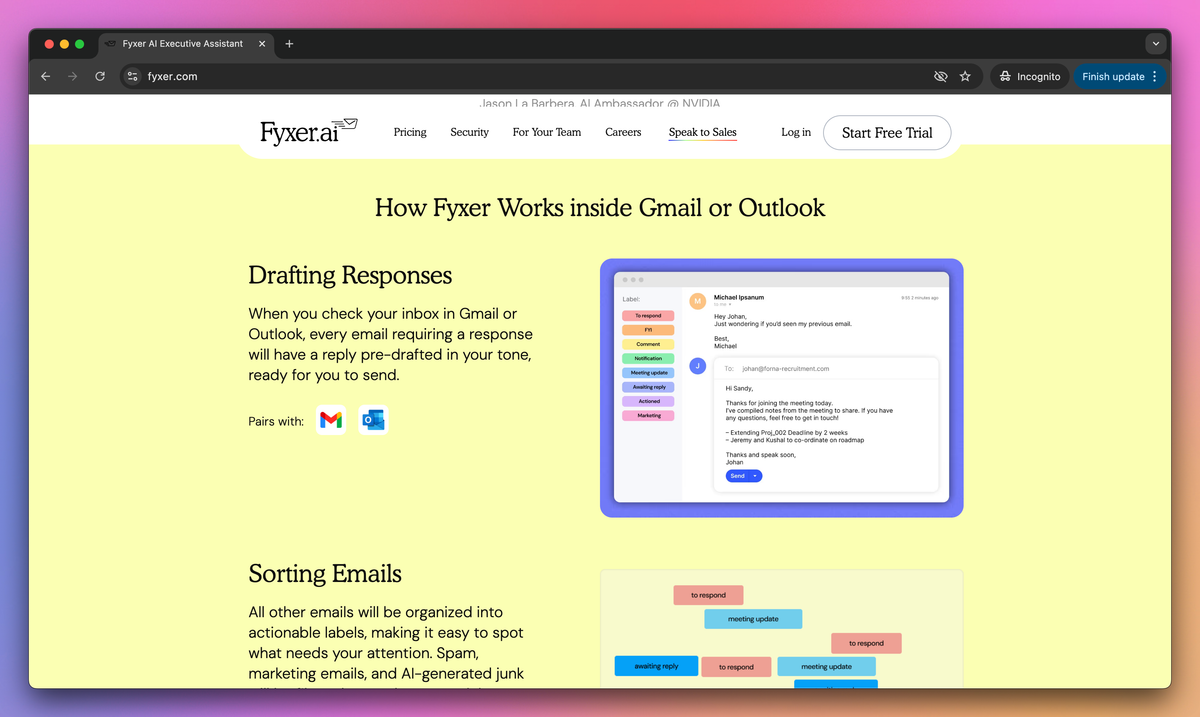
Task: Click the Notification label in mockup
Action: click(x=648, y=358)
